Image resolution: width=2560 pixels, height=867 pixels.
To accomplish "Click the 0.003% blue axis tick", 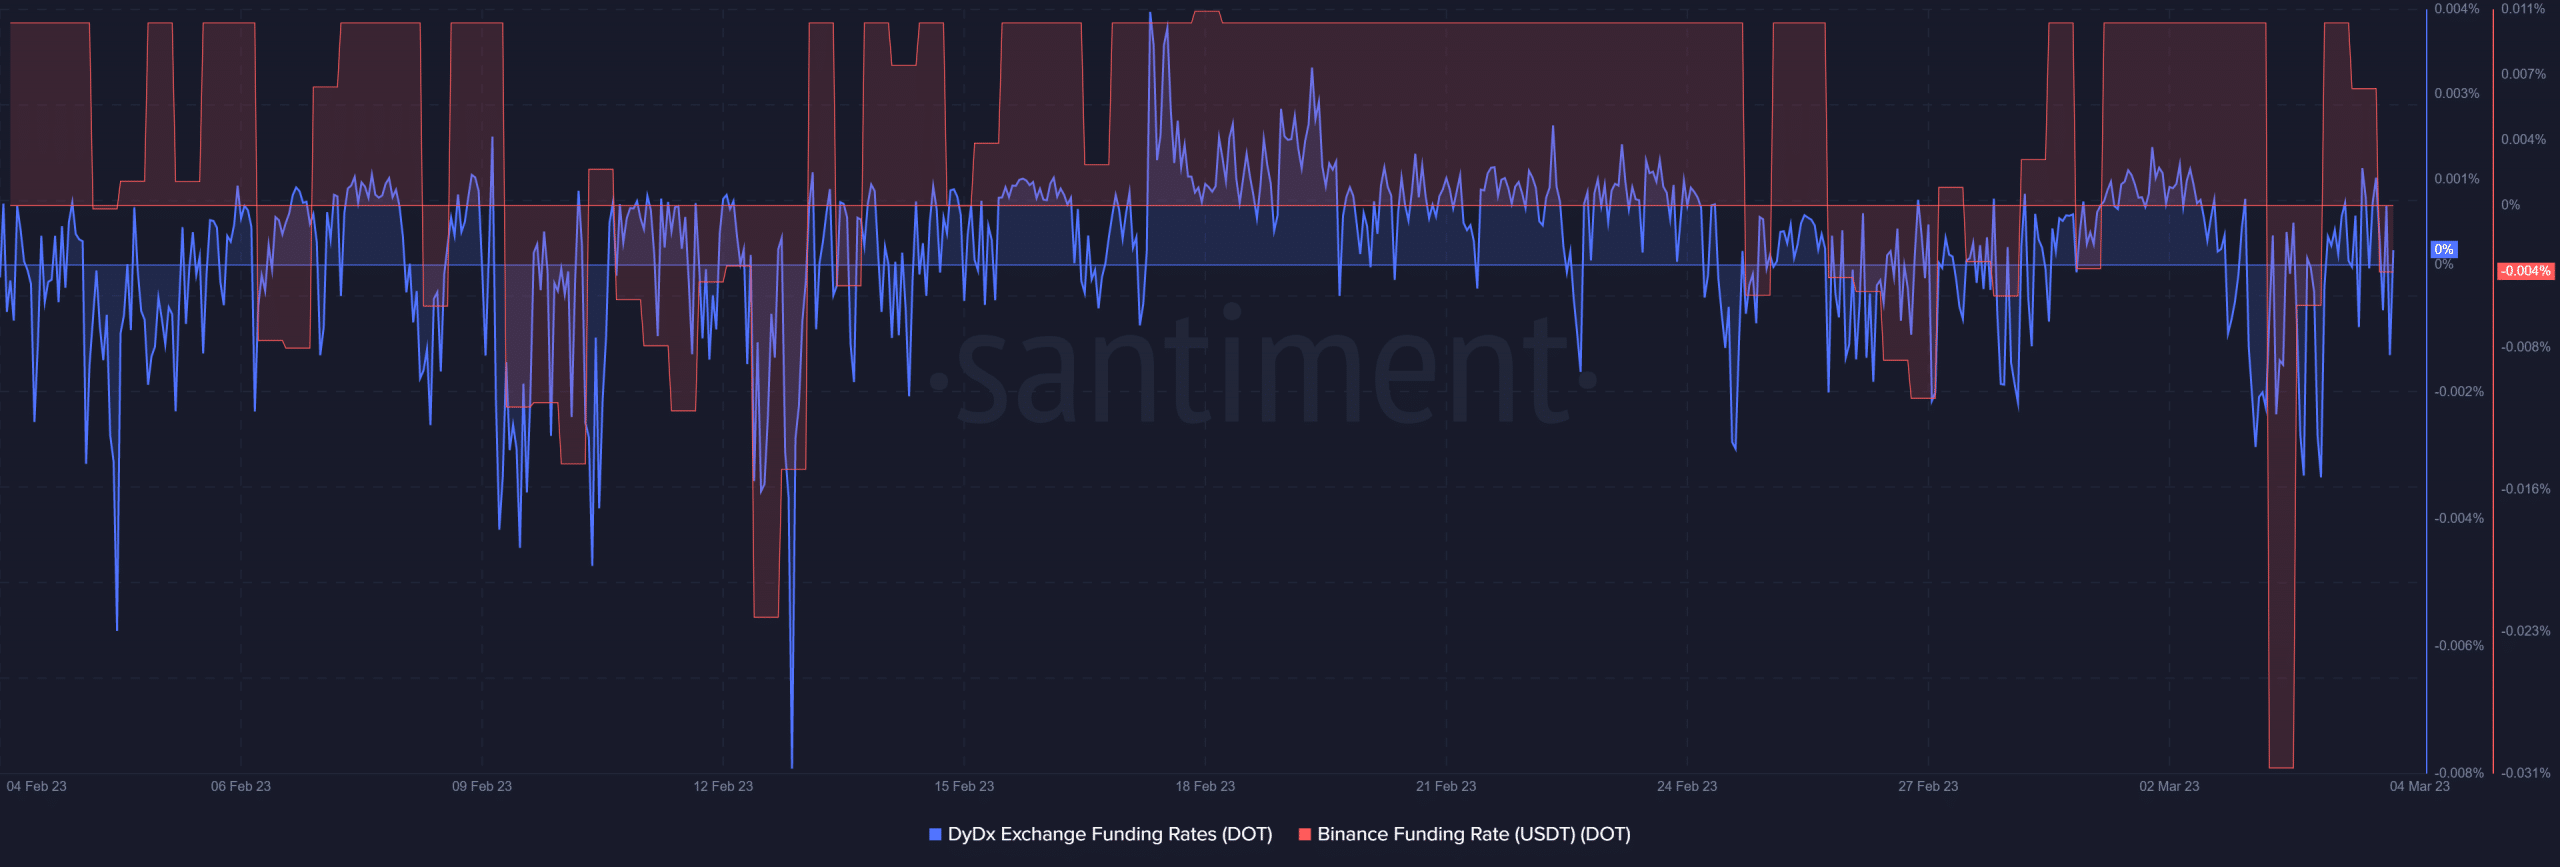I will [x=2457, y=93].
